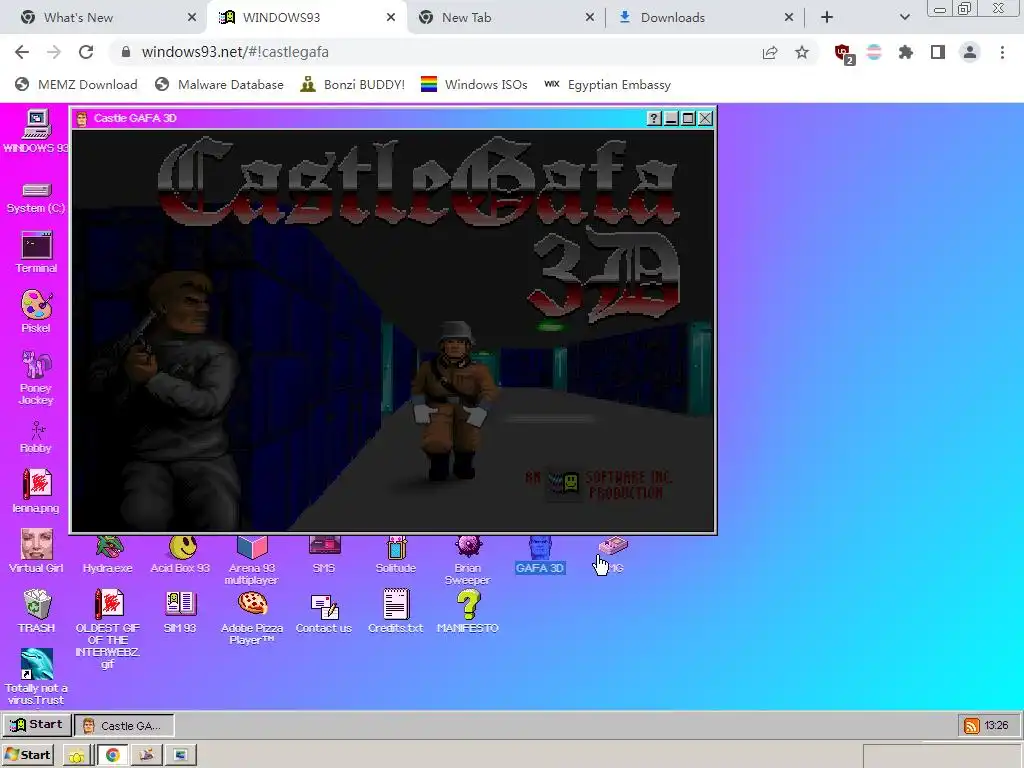Open the Robby stick figure icon
The width and height of the screenshot is (1024, 768).
(36, 437)
